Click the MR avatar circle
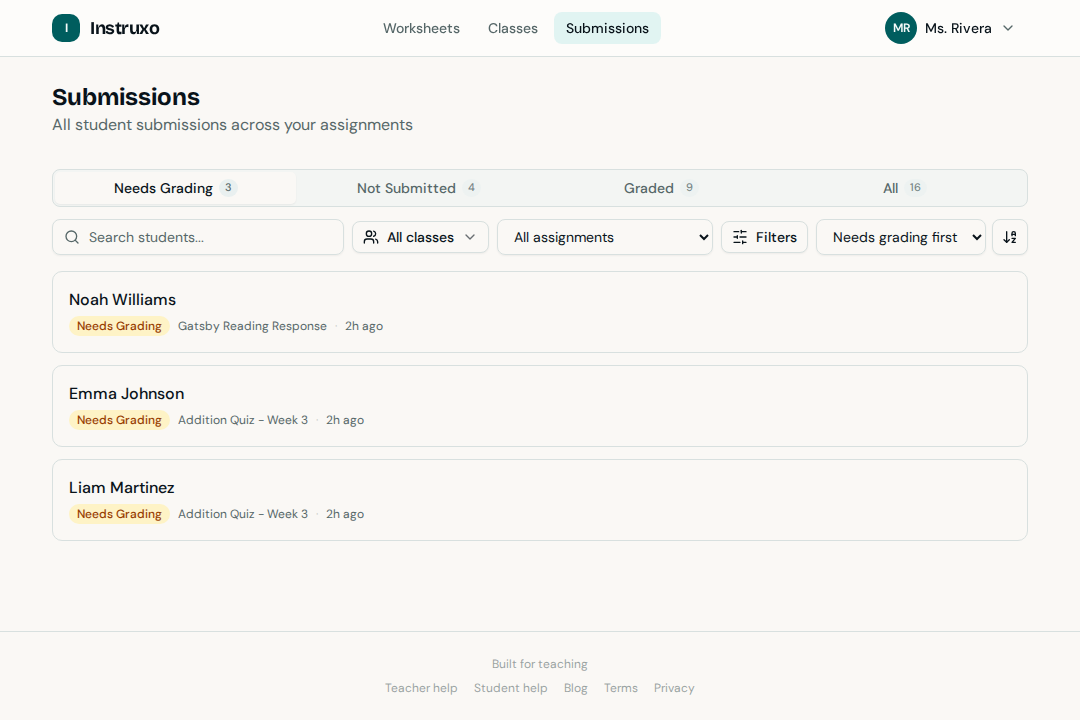The height and width of the screenshot is (720, 1080). coord(900,28)
